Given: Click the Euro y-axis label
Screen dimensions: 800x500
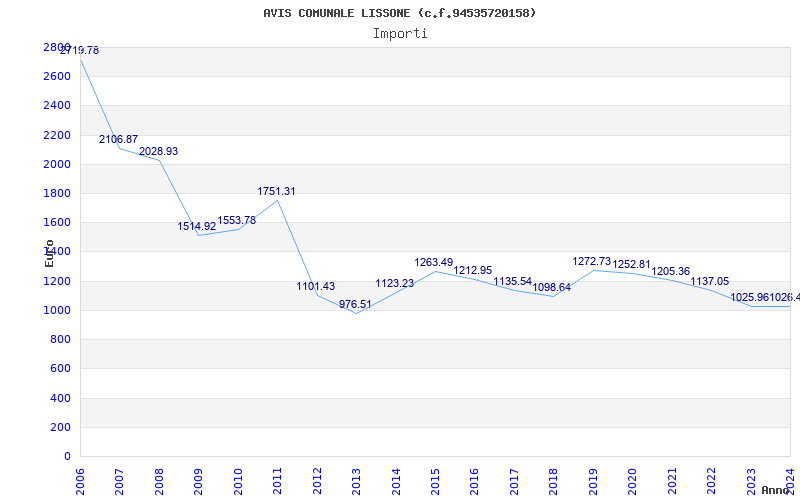Looking at the screenshot, I should 50,252.
